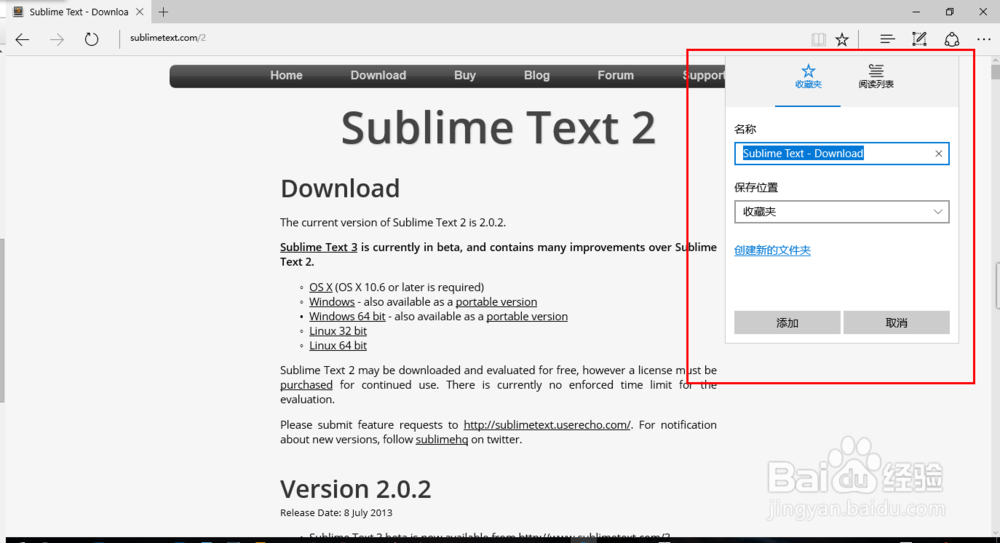Open the Hub icon with three lines
This screenshot has height=543, width=1000.
click(x=886, y=40)
